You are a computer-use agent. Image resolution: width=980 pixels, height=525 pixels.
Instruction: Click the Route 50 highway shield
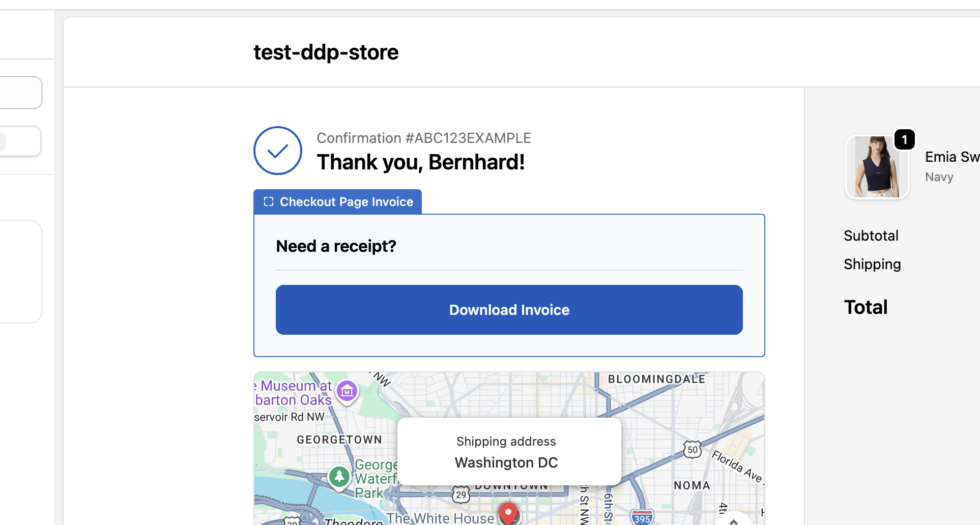[691, 450]
